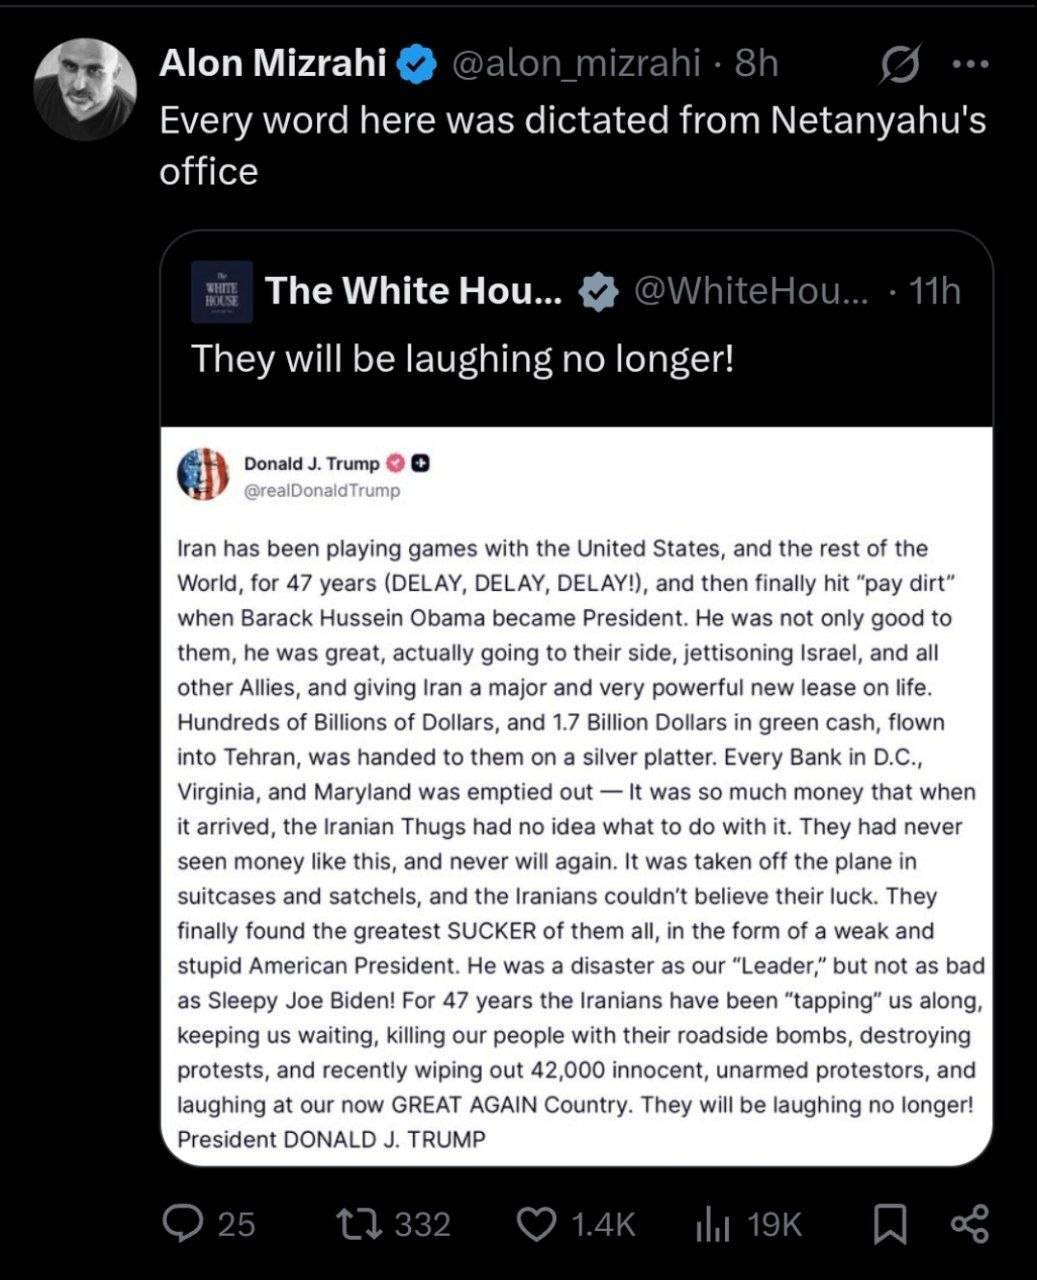Click the 8h post timestamp

click(756, 63)
